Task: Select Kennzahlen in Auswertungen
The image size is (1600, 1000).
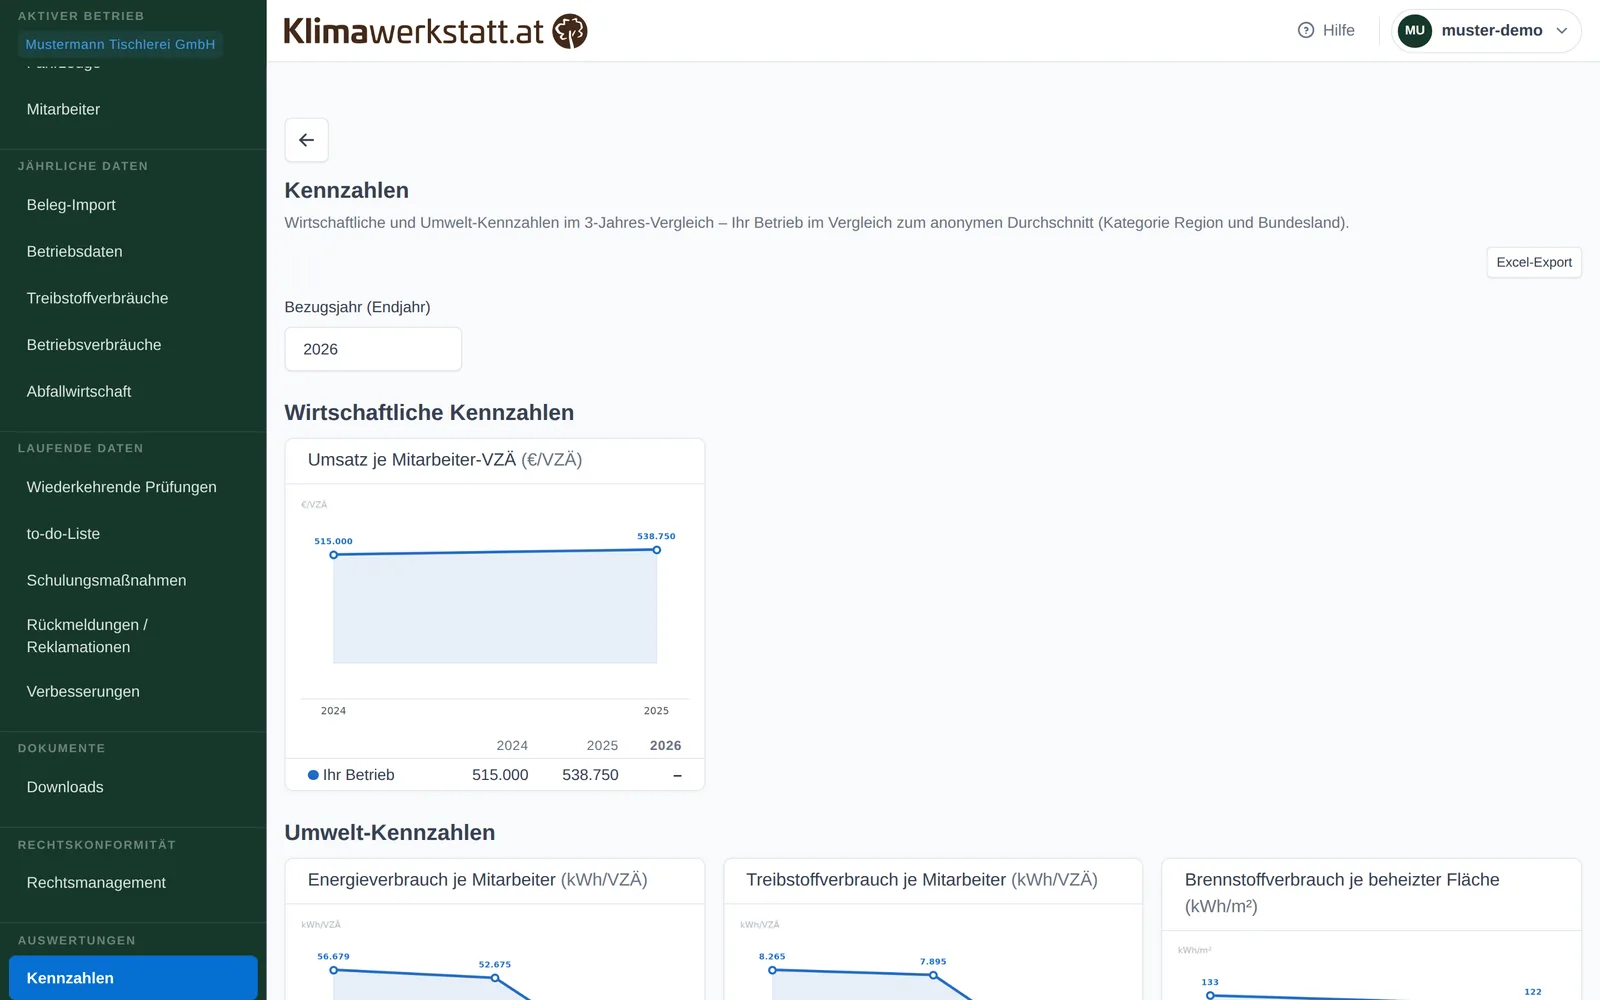Action: click(x=133, y=978)
